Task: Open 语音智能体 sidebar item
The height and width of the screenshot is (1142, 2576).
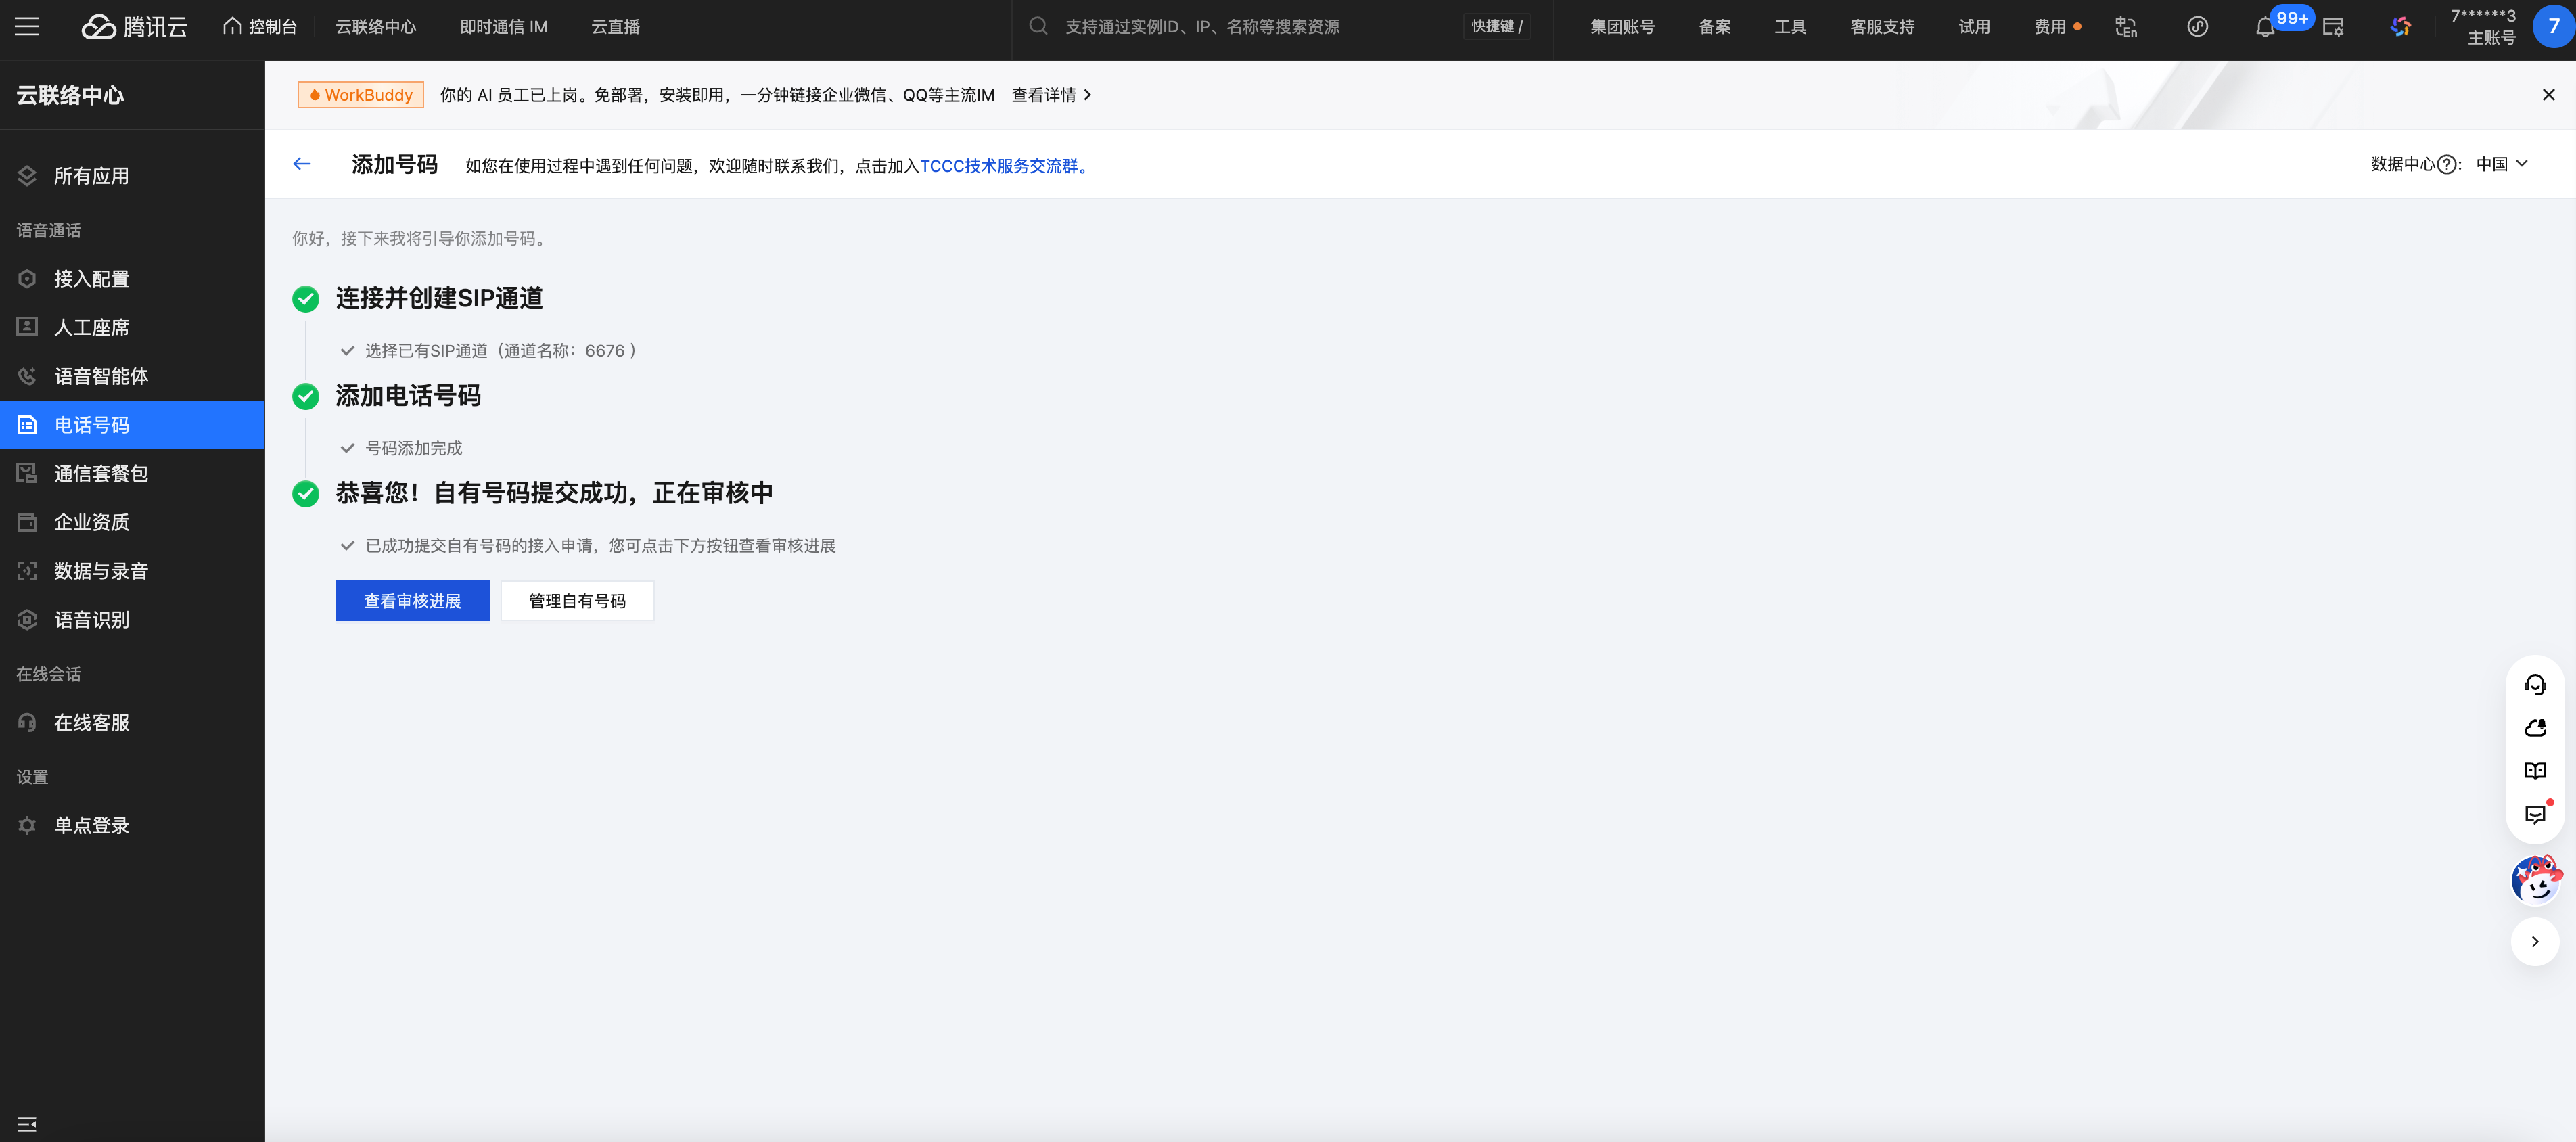Action: click(x=100, y=376)
